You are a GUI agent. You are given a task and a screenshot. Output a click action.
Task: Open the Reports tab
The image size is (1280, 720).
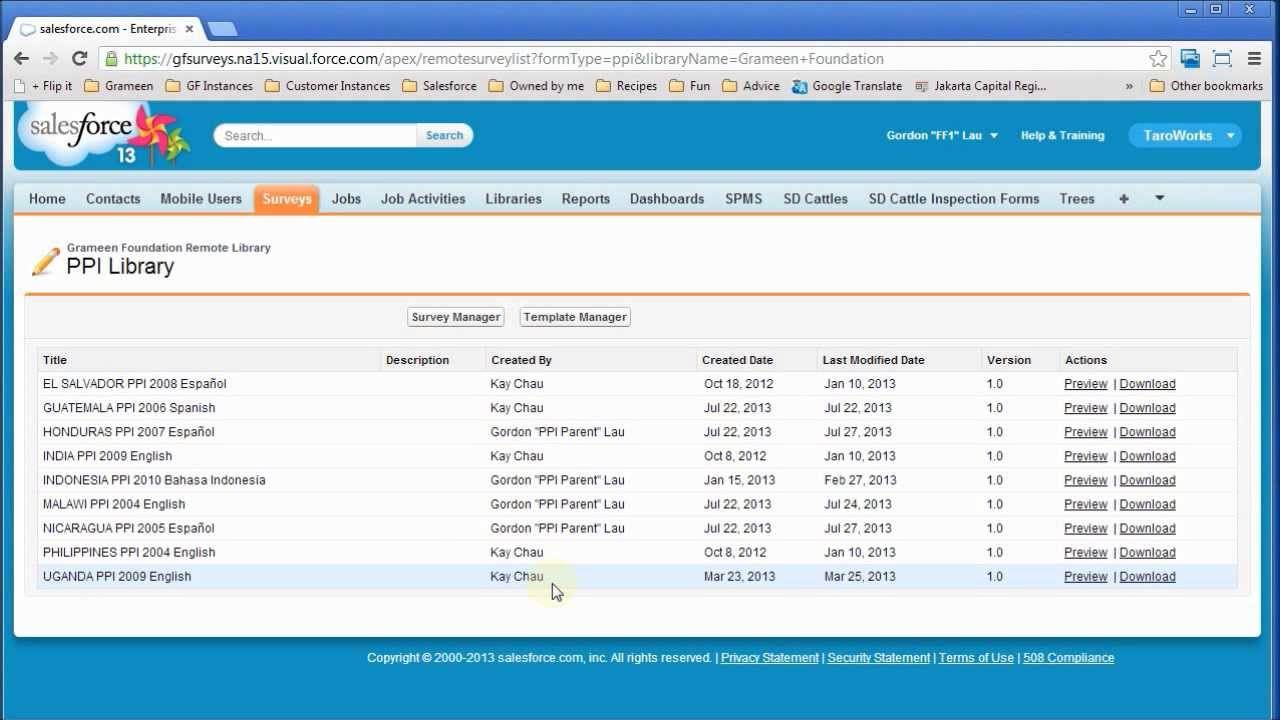[586, 199]
